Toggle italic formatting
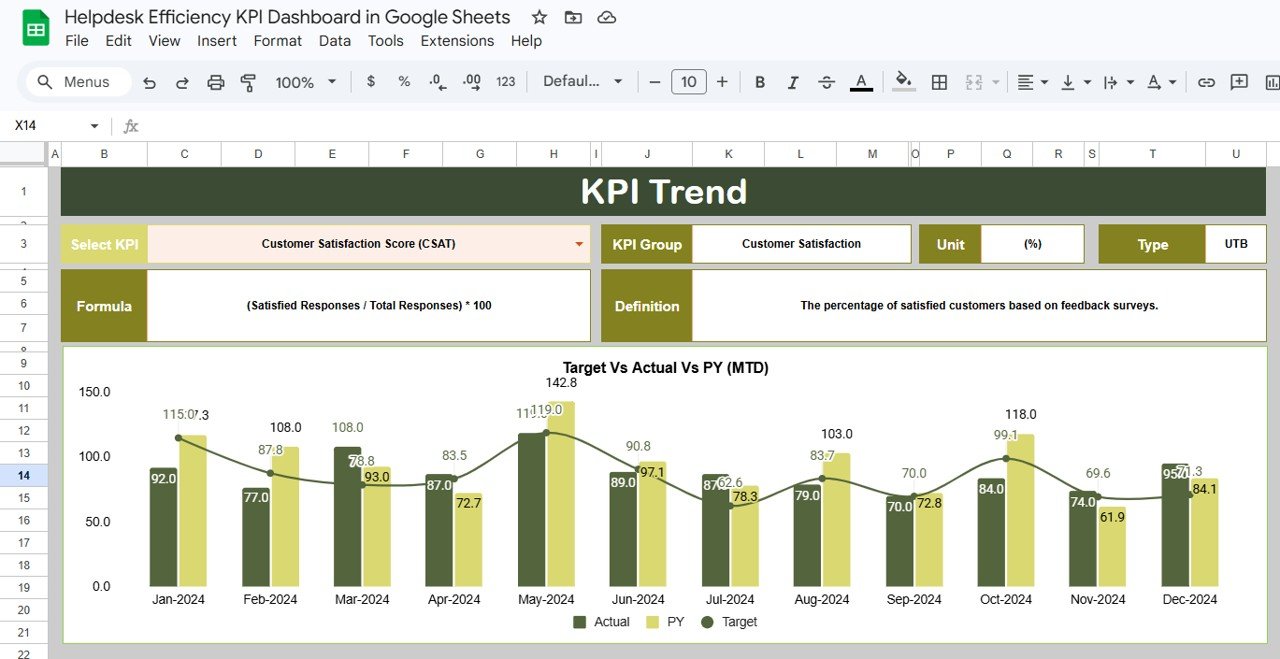 (x=792, y=82)
